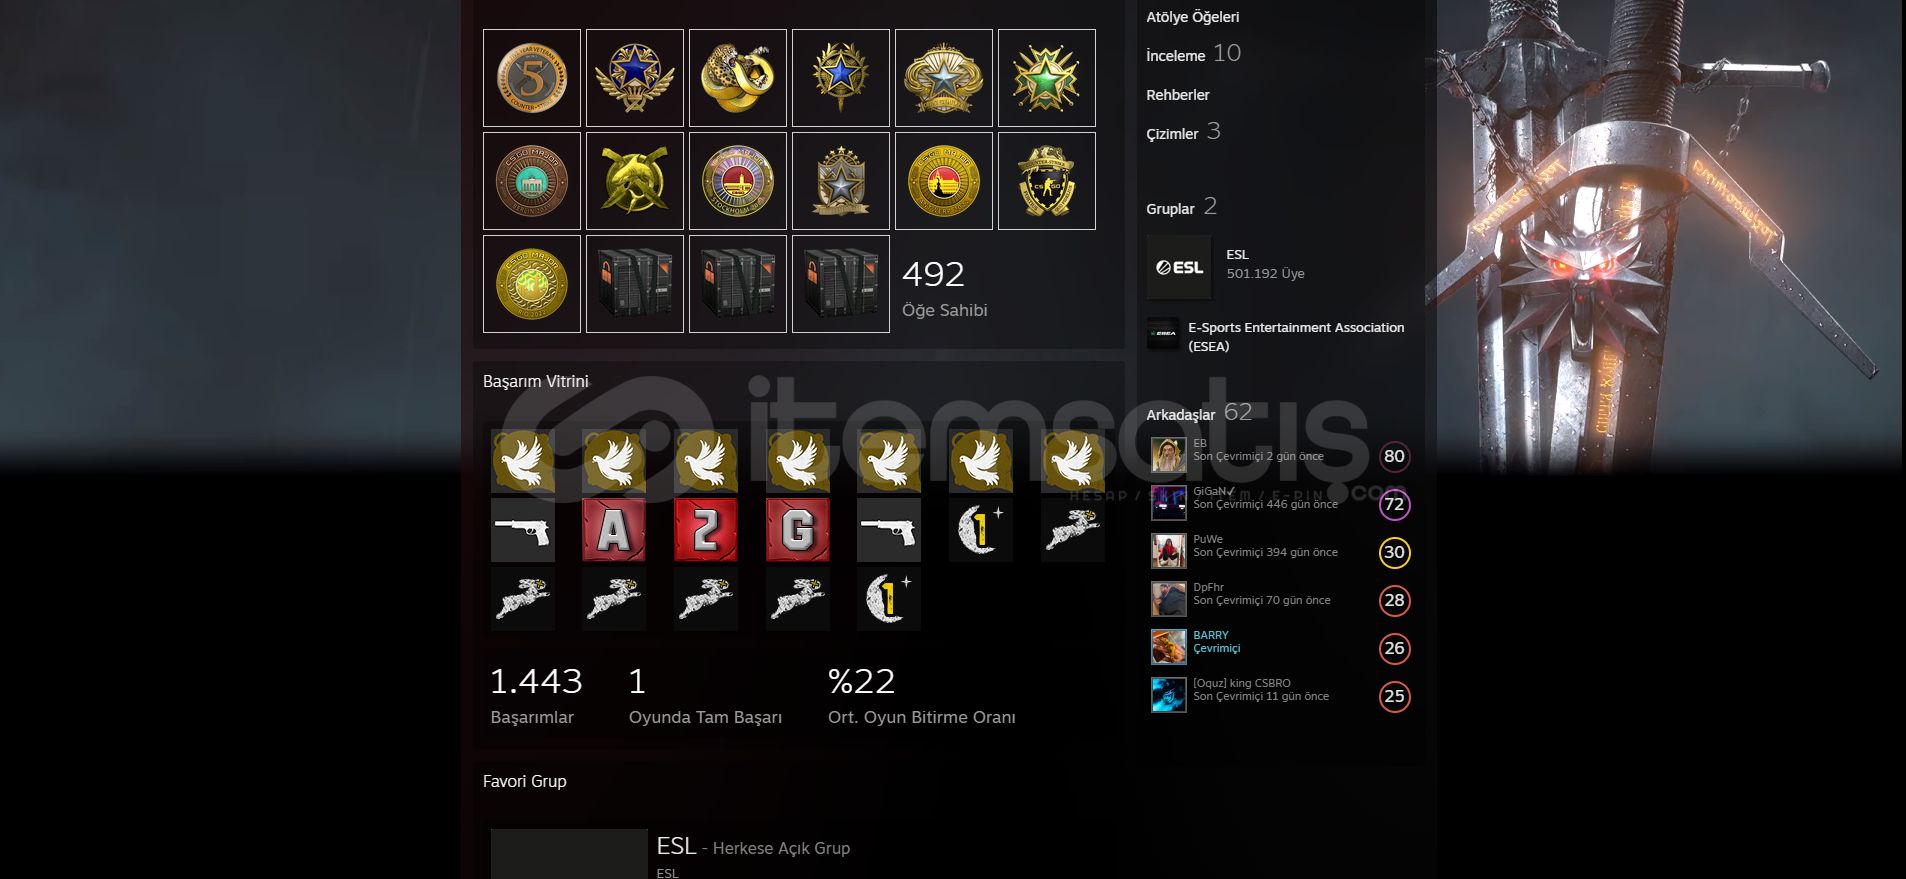Open the ESEA group link
The height and width of the screenshot is (879, 1906).
(x=1296, y=337)
